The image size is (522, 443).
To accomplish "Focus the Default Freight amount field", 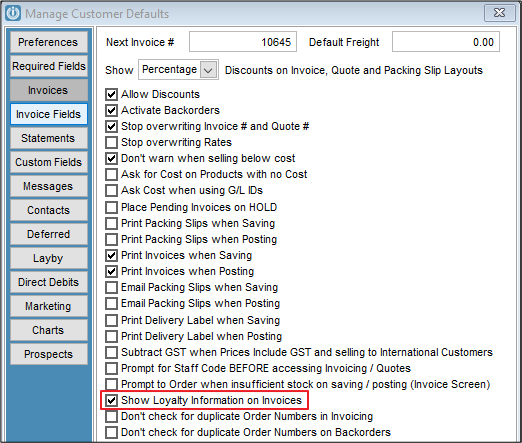I will click(446, 42).
